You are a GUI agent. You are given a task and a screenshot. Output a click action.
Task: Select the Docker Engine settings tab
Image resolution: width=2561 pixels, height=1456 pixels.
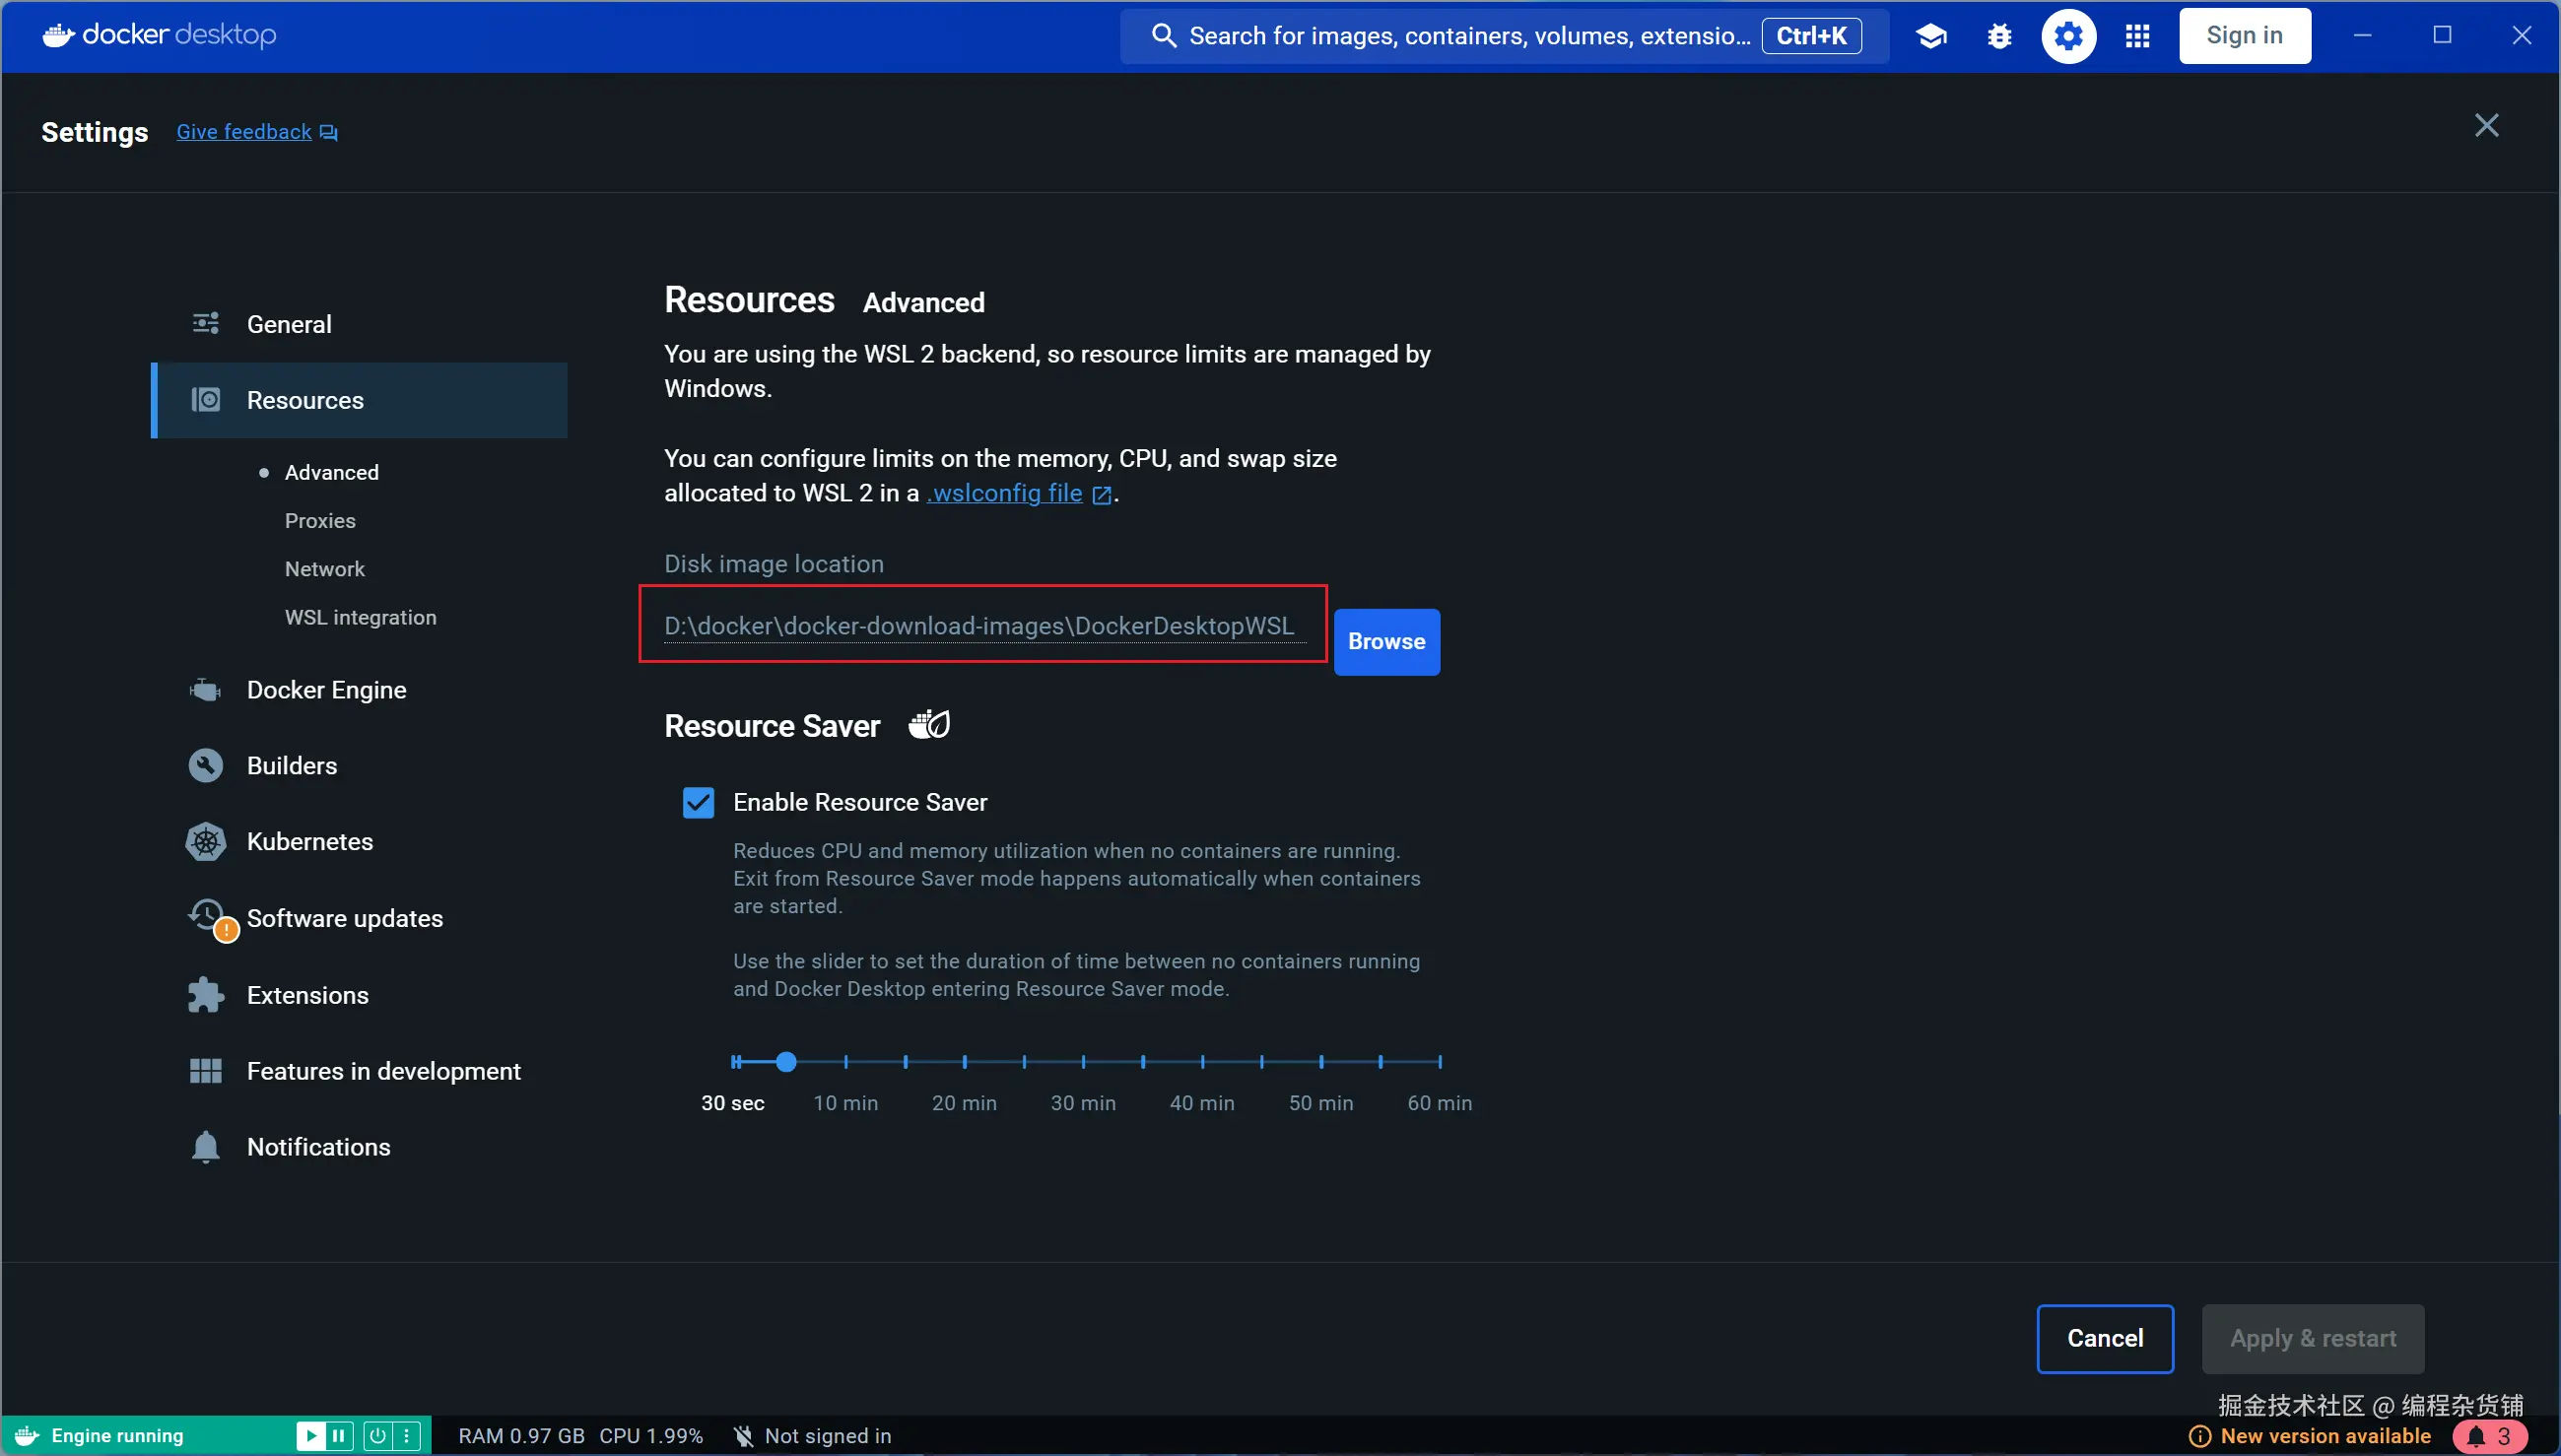coord(326,690)
